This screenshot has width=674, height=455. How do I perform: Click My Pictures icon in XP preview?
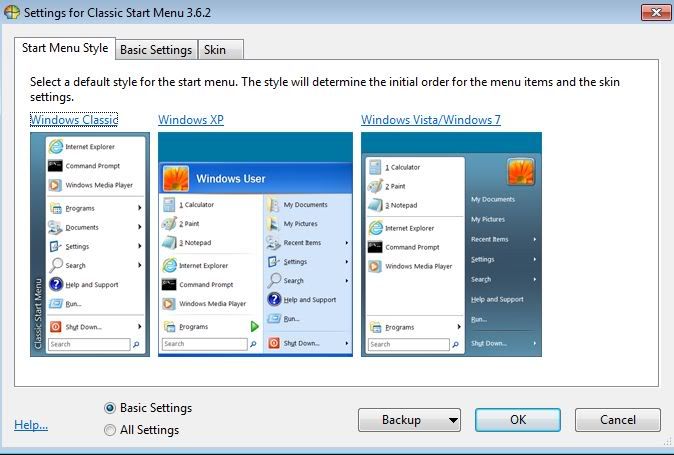[273, 223]
